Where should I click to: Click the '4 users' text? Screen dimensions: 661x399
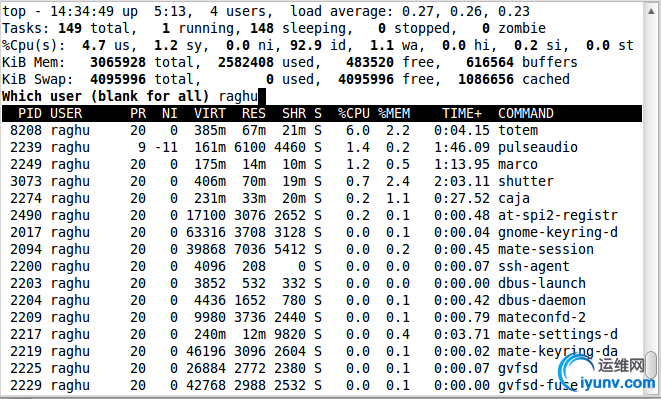click(x=241, y=11)
